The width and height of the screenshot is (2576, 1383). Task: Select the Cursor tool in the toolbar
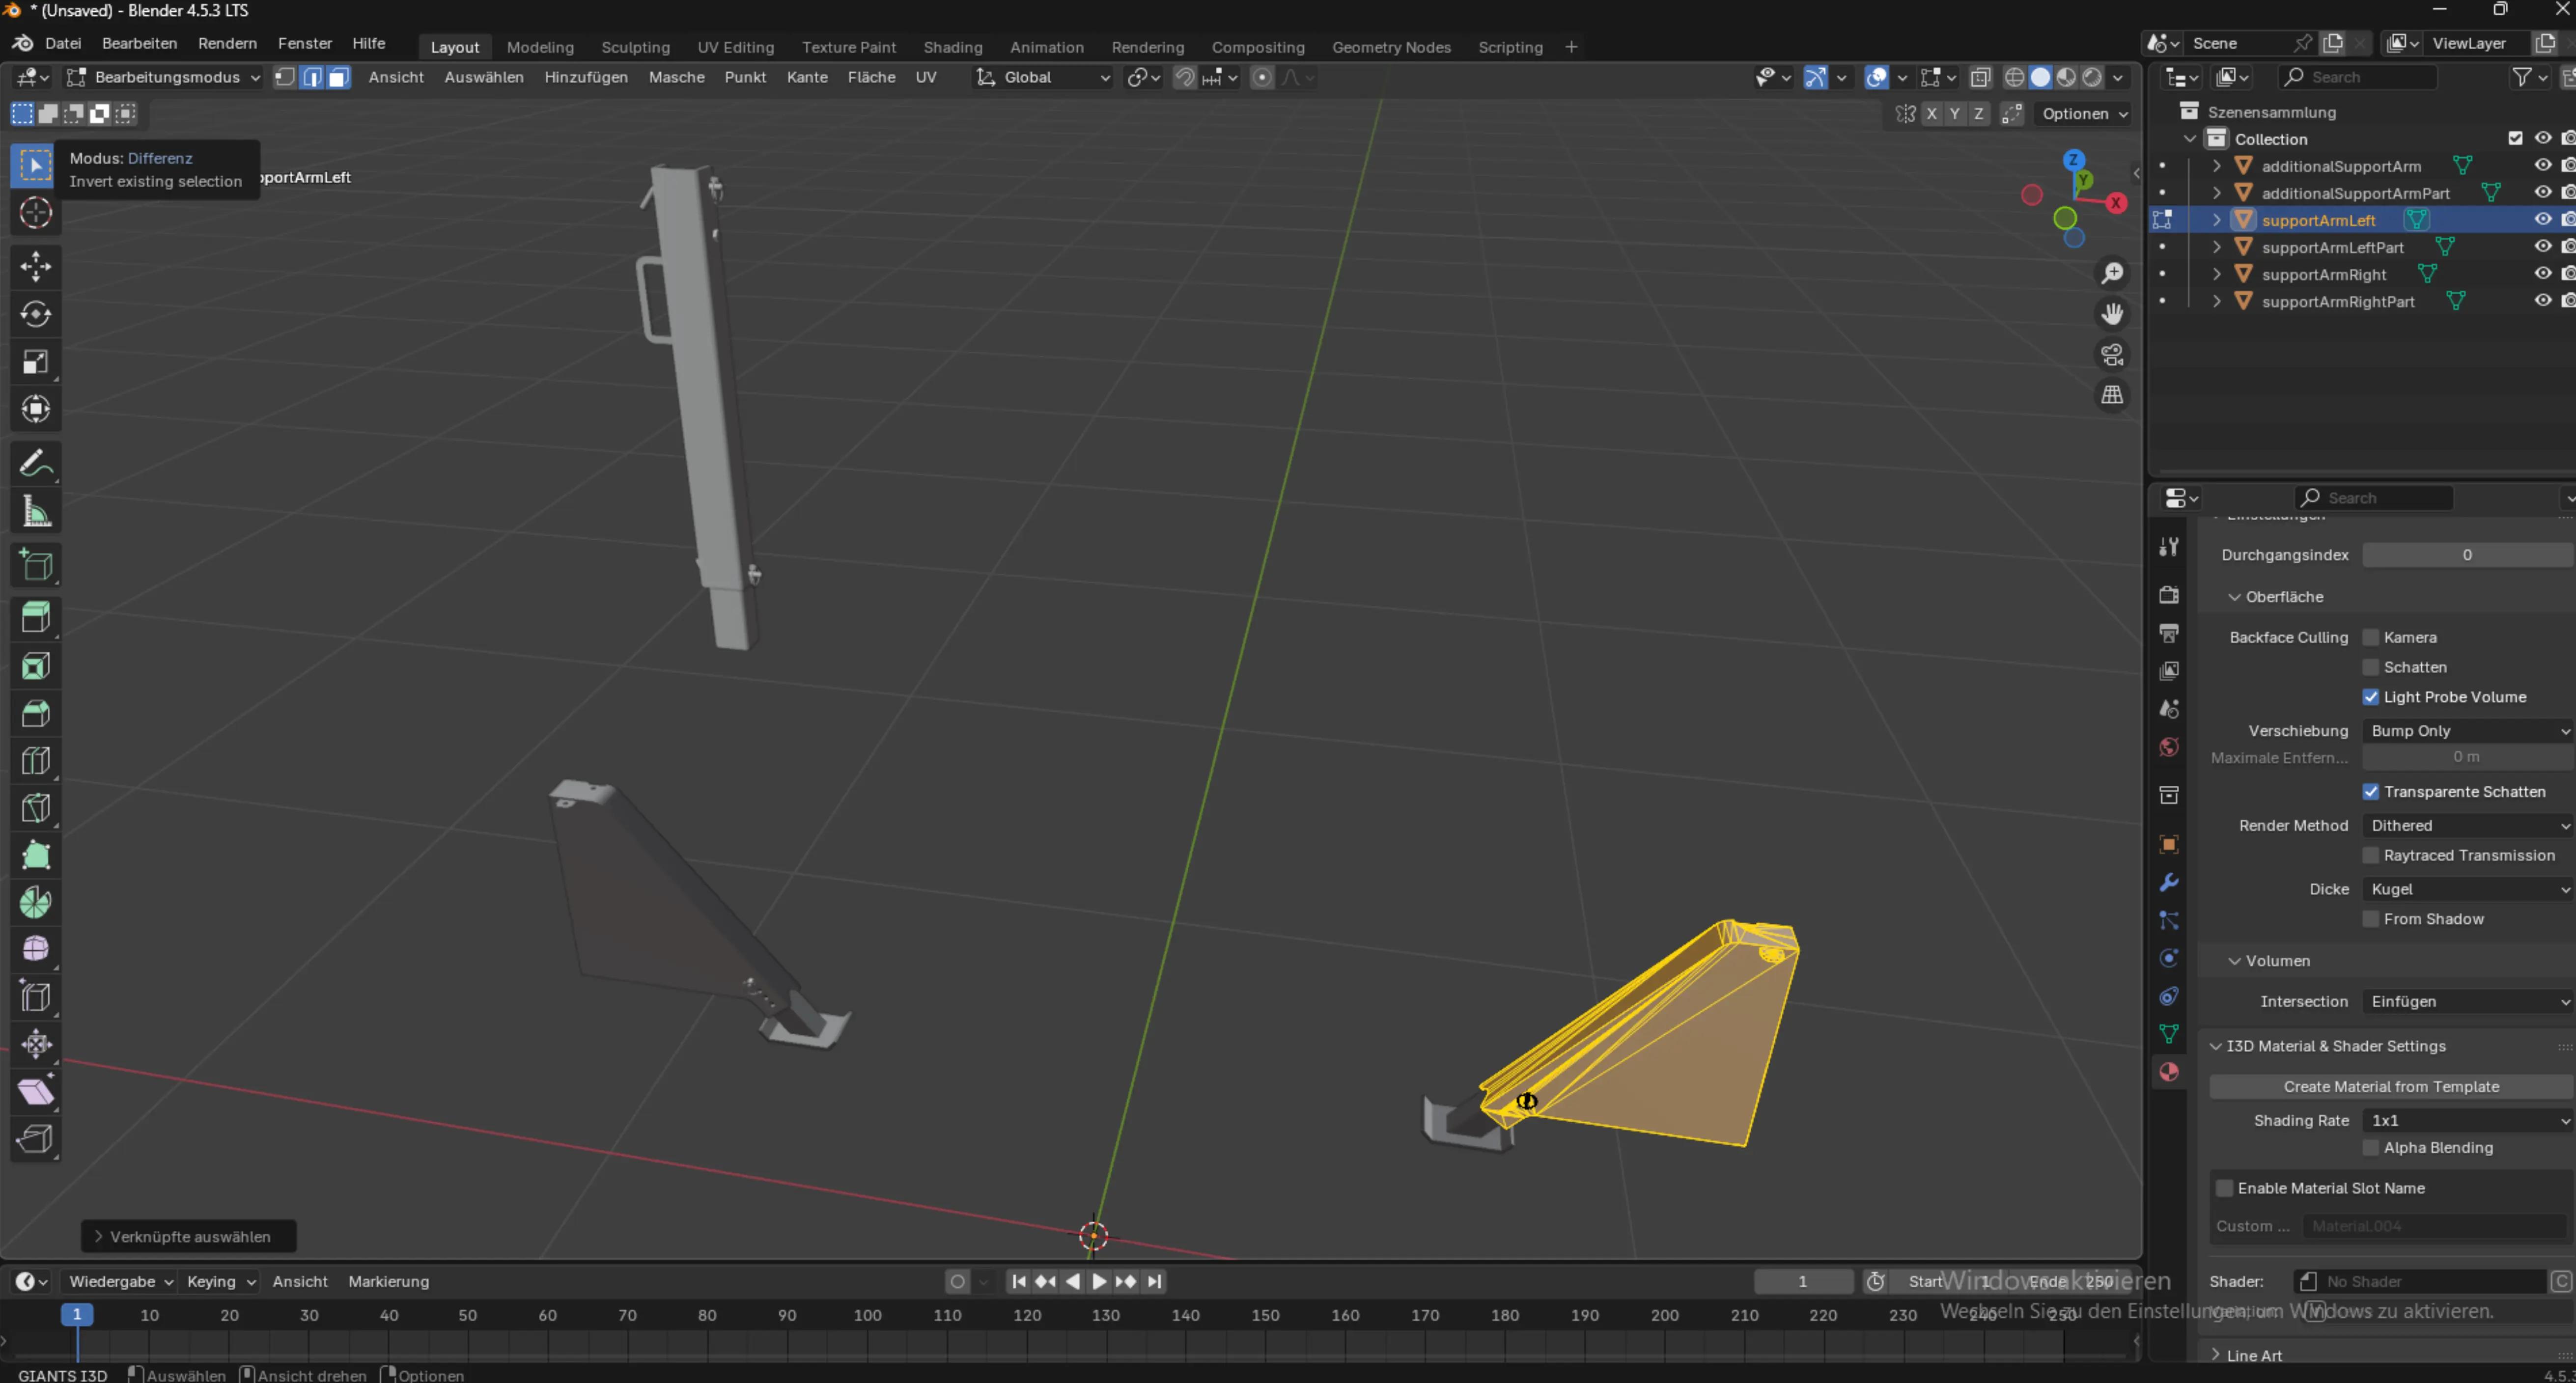pyautogui.click(x=35, y=213)
